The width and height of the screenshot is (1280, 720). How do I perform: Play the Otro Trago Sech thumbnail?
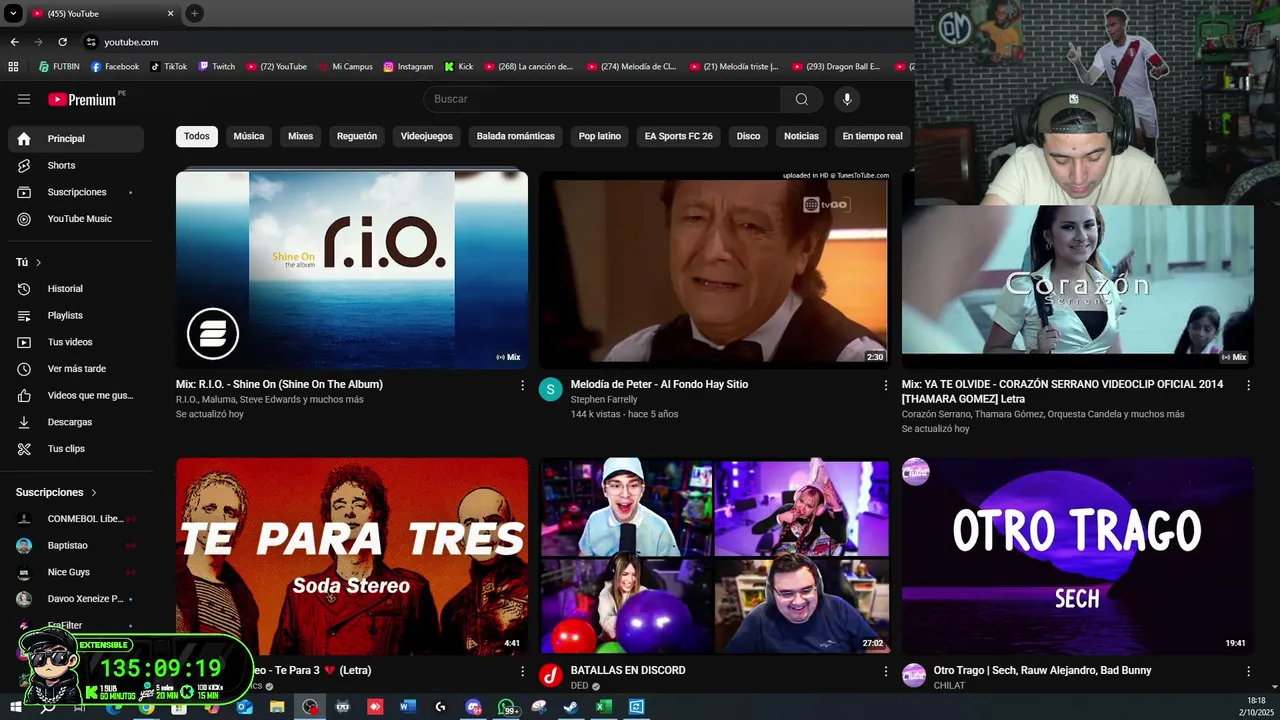(1078, 556)
